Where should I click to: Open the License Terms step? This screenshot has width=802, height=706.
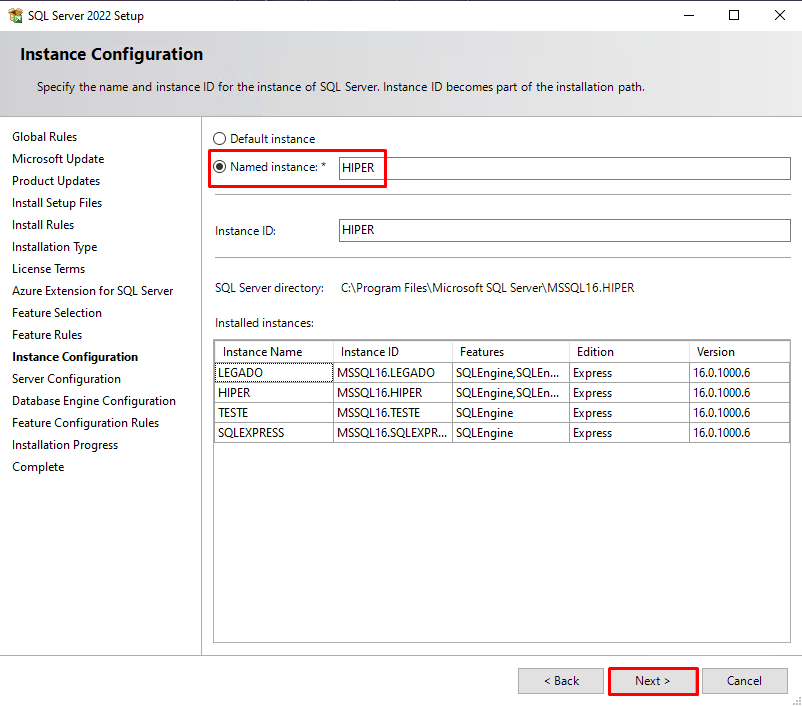[48, 268]
